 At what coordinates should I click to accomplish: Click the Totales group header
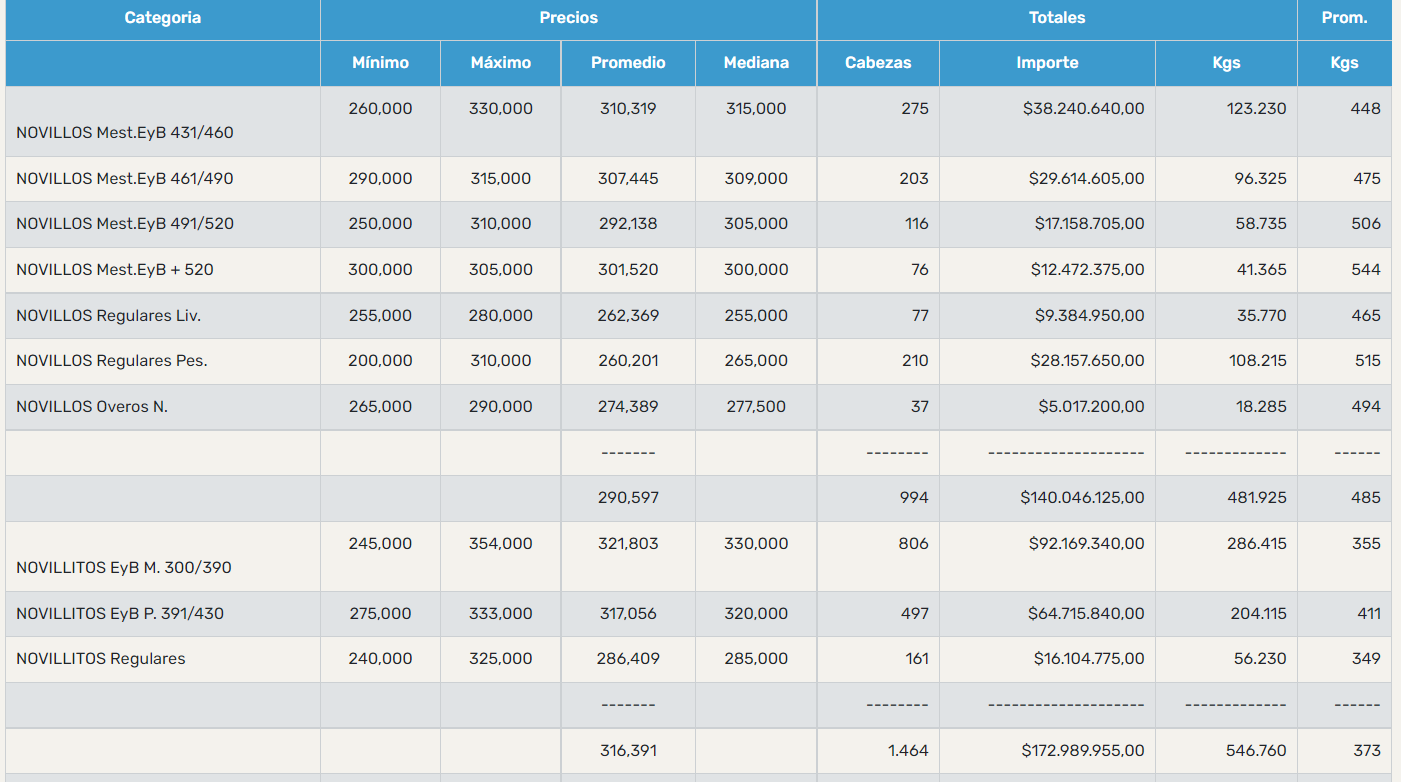click(1057, 18)
